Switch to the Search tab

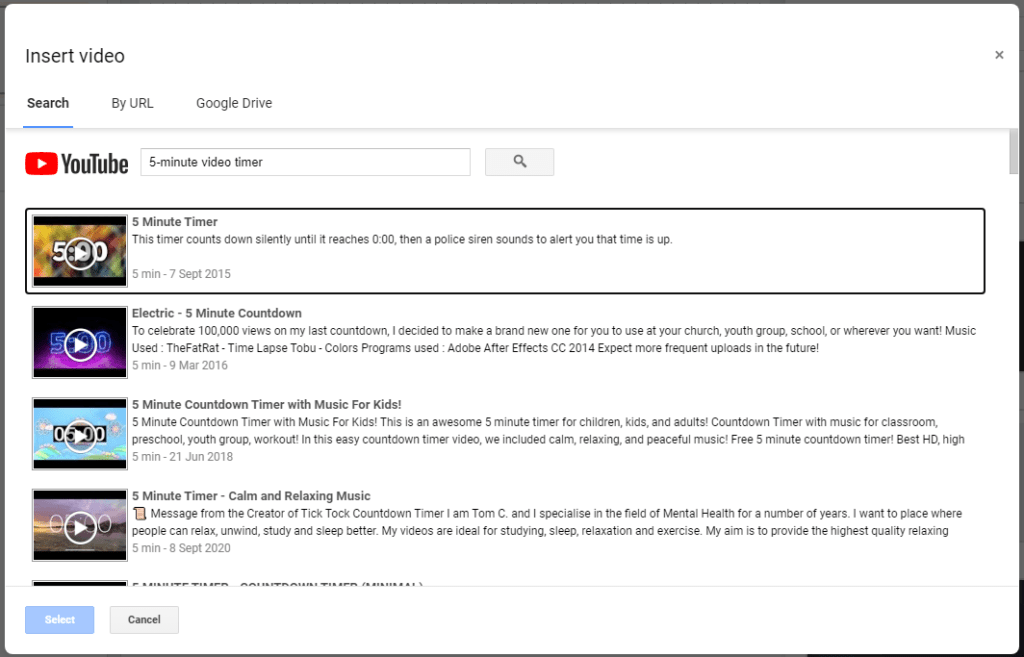pyautogui.click(x=48, y=103)
